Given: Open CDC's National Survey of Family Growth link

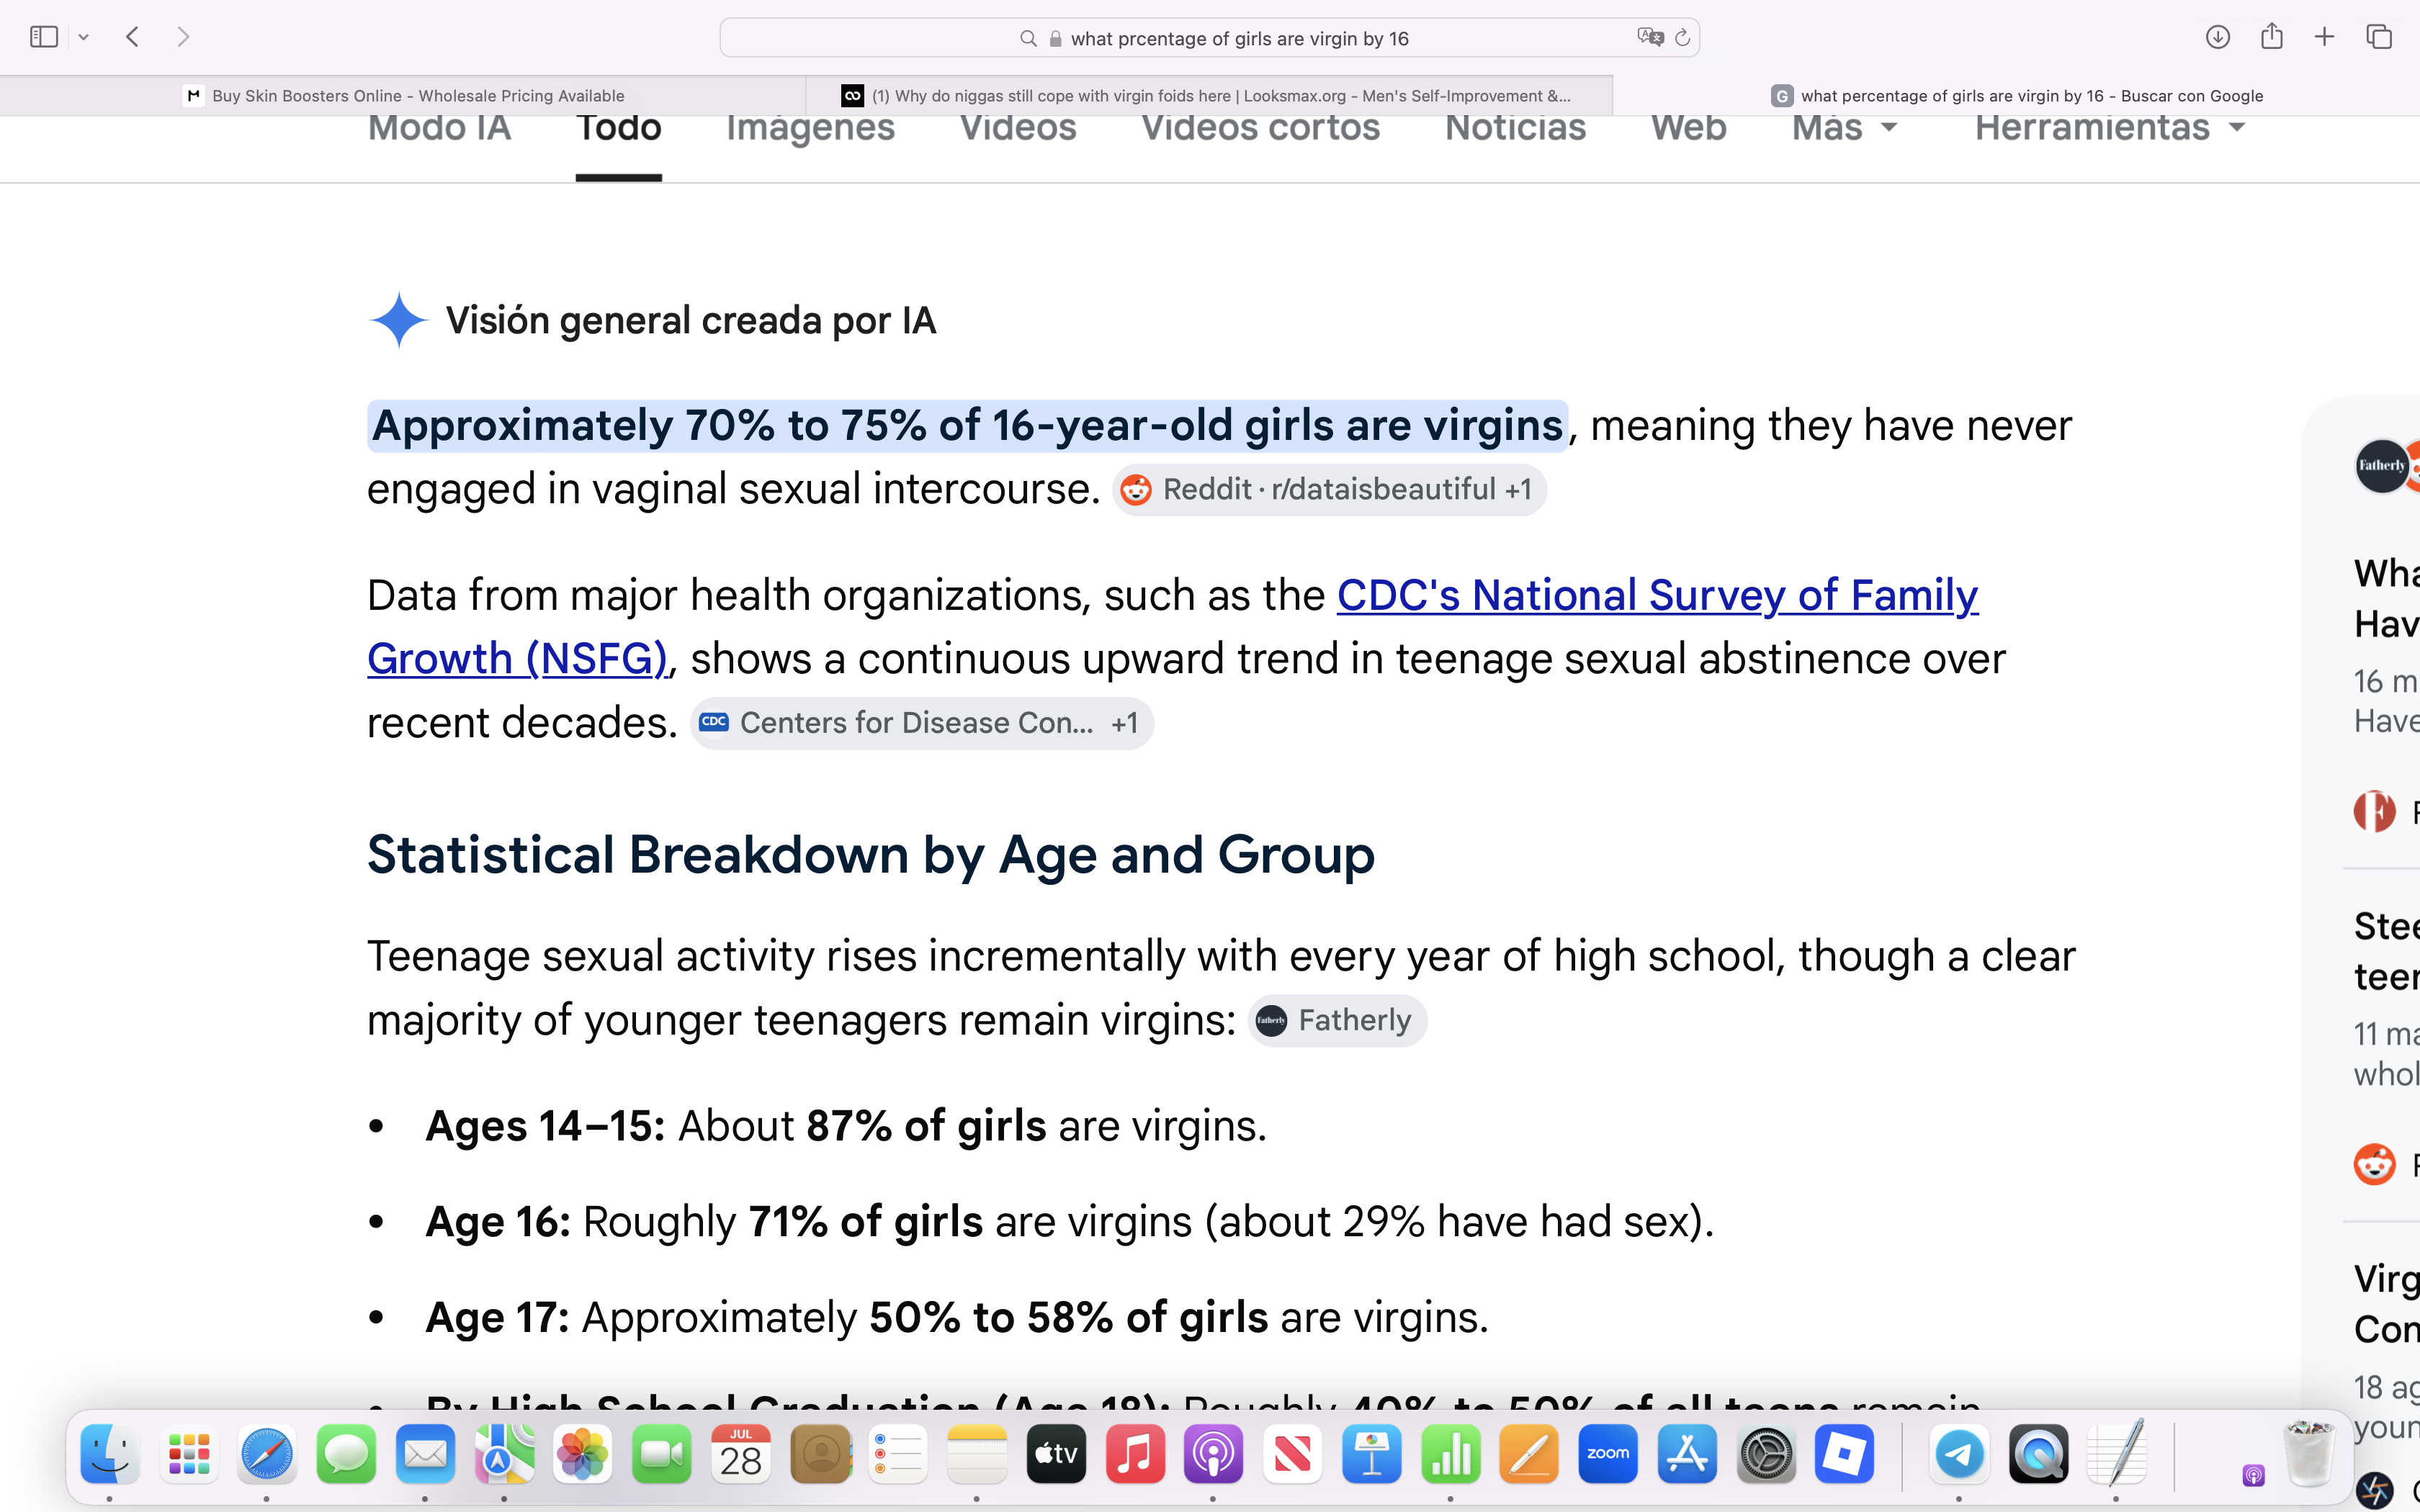Looking at the screenshot, I should [1172, 627].
